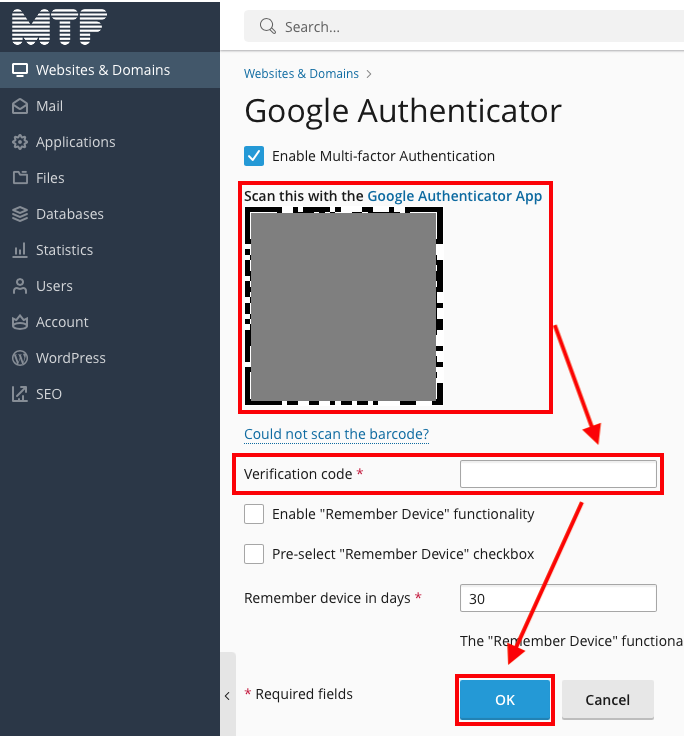684x736 pixels.
Task: Open the Mail sidebar section
Action: [x=49, y=106]
